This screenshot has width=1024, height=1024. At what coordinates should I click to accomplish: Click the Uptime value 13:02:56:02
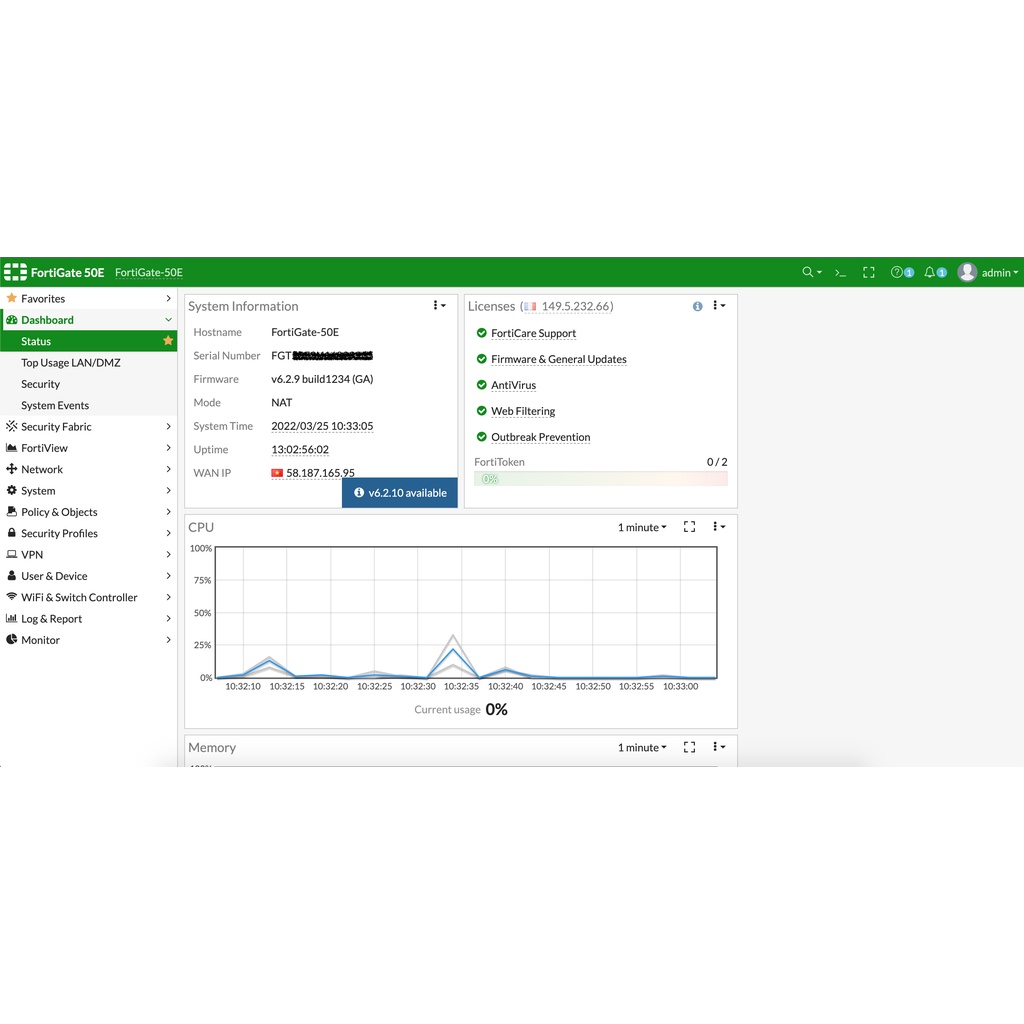(300, 449)
